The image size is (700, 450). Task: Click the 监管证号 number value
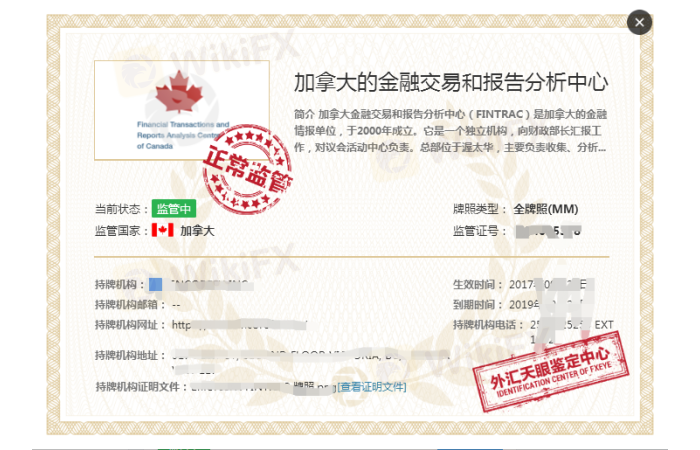click(x=548, y=231)
